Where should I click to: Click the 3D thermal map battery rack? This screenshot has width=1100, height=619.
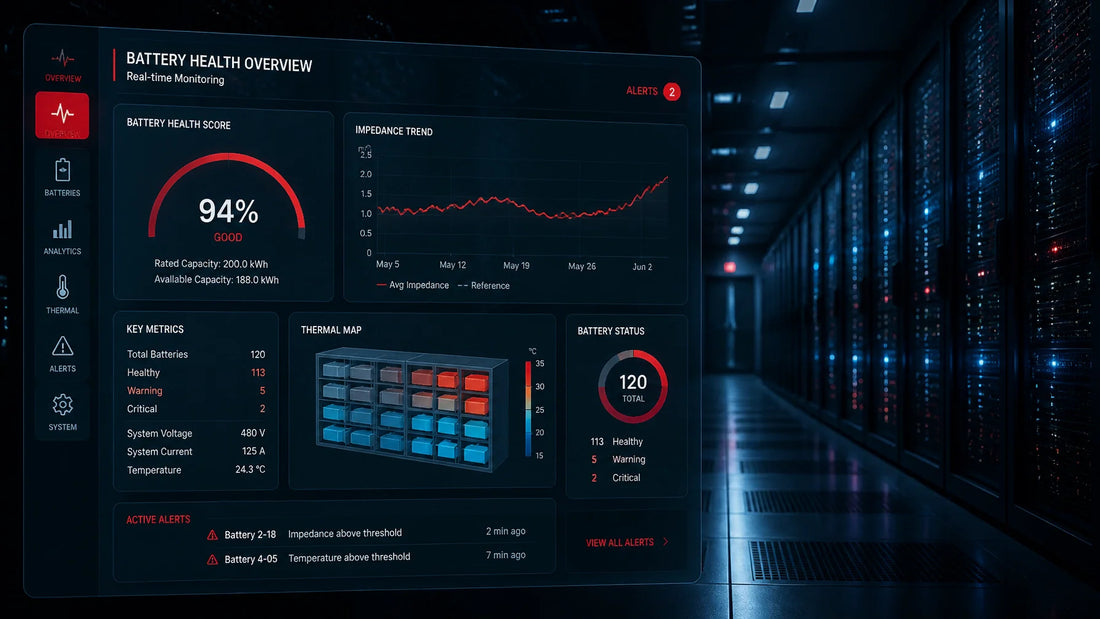412,409
